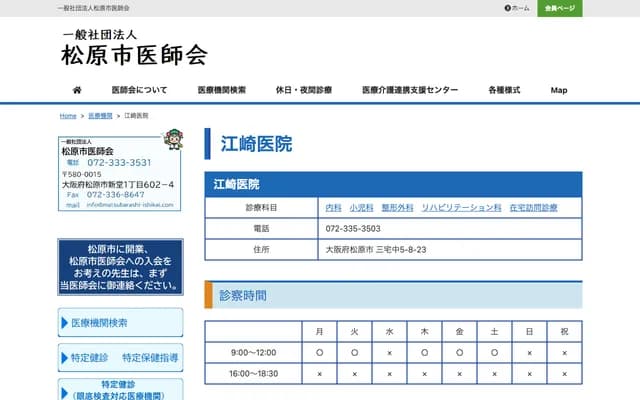640x400 pixels.
Task: Select 医療機関検索 in the navigation bar
Action: click(x=221, y=90)
